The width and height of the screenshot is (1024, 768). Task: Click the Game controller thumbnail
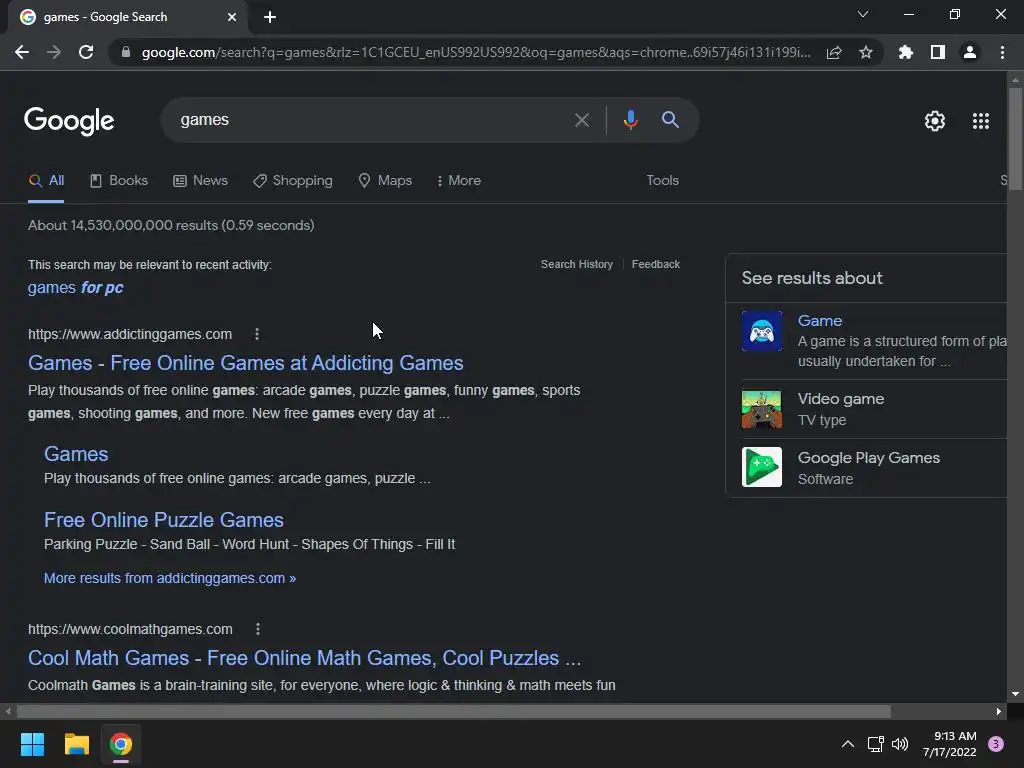click(761, 331)
